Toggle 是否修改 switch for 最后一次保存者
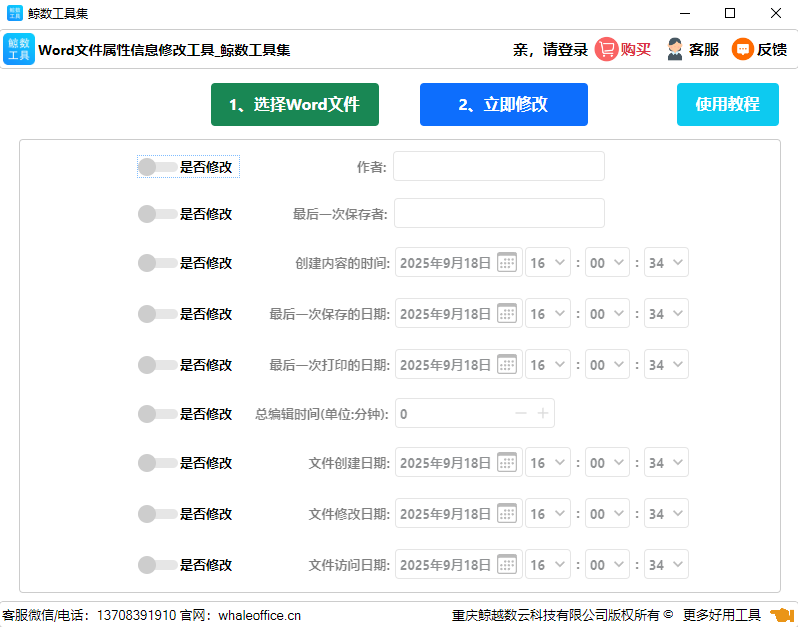798x627 pixels. point(157,214)
